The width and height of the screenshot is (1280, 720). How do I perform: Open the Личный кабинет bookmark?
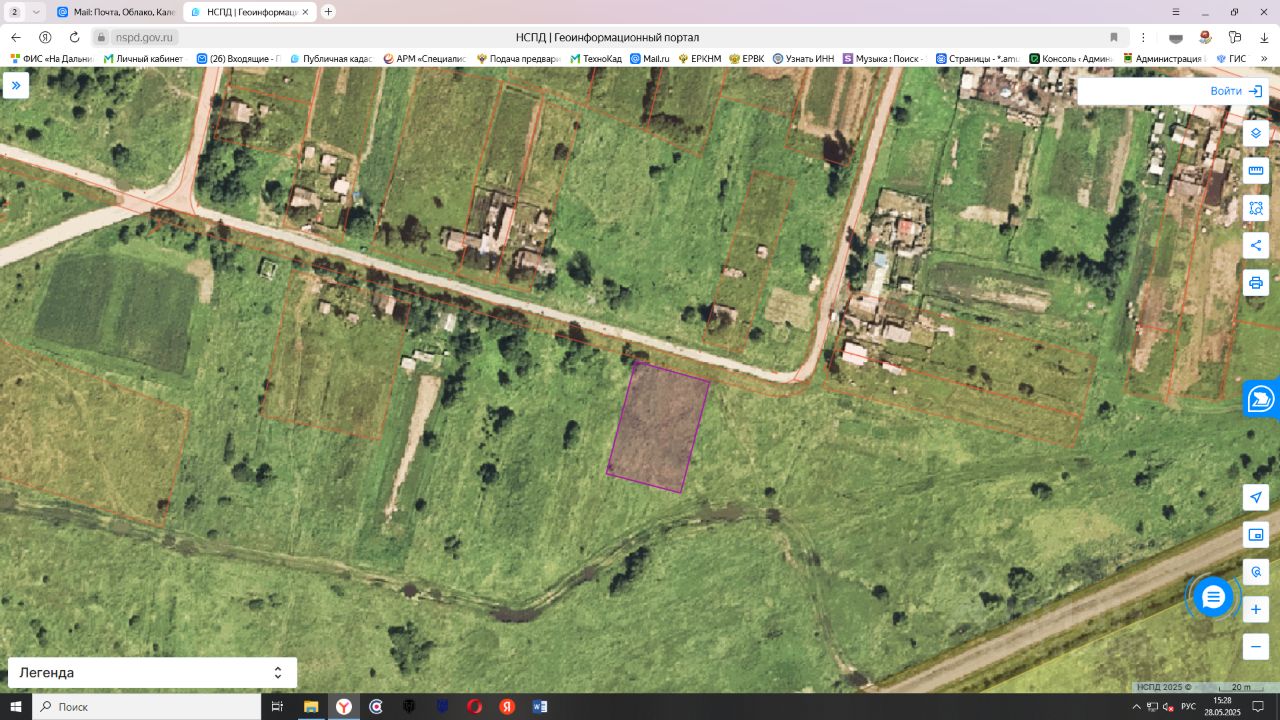(144, 58)
